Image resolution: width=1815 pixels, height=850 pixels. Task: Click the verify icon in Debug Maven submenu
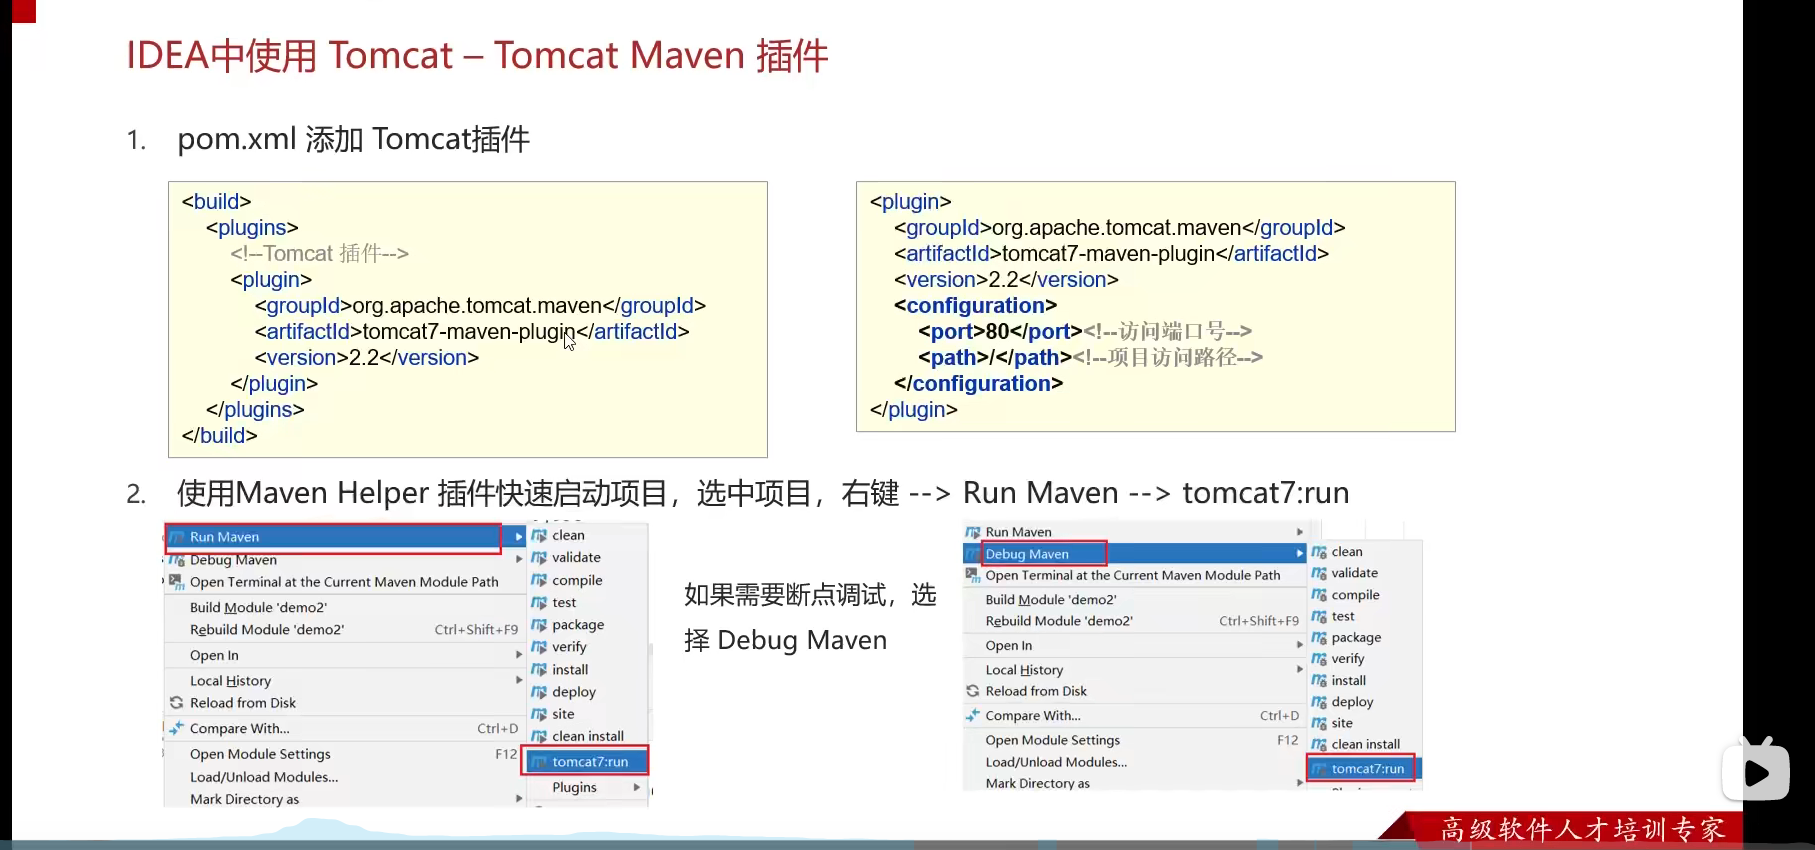pyautogui.click(x=1319, y=659)
